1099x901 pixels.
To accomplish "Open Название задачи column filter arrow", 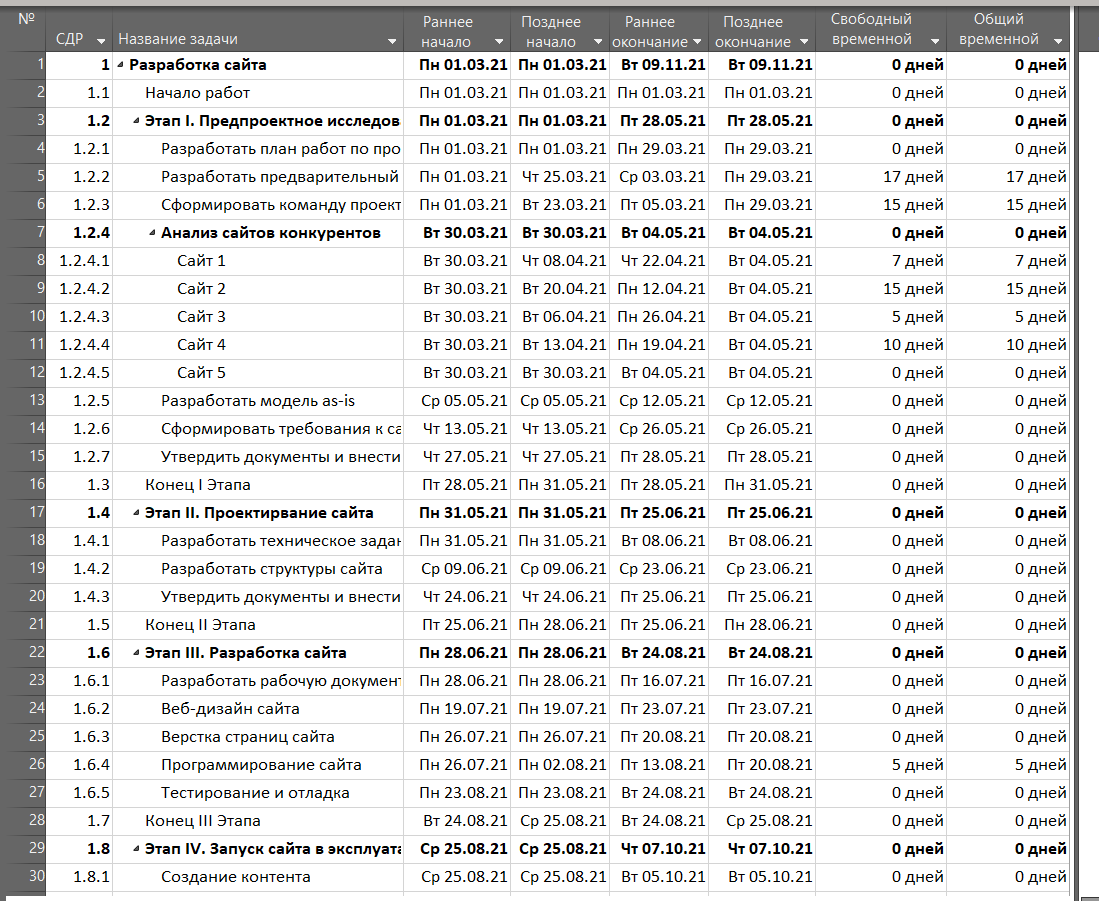I will coord(392,41).
